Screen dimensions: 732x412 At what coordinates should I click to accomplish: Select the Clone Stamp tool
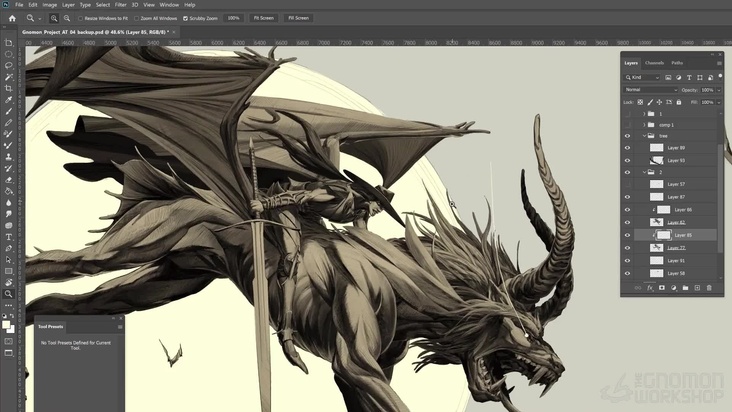click(8, 157)
